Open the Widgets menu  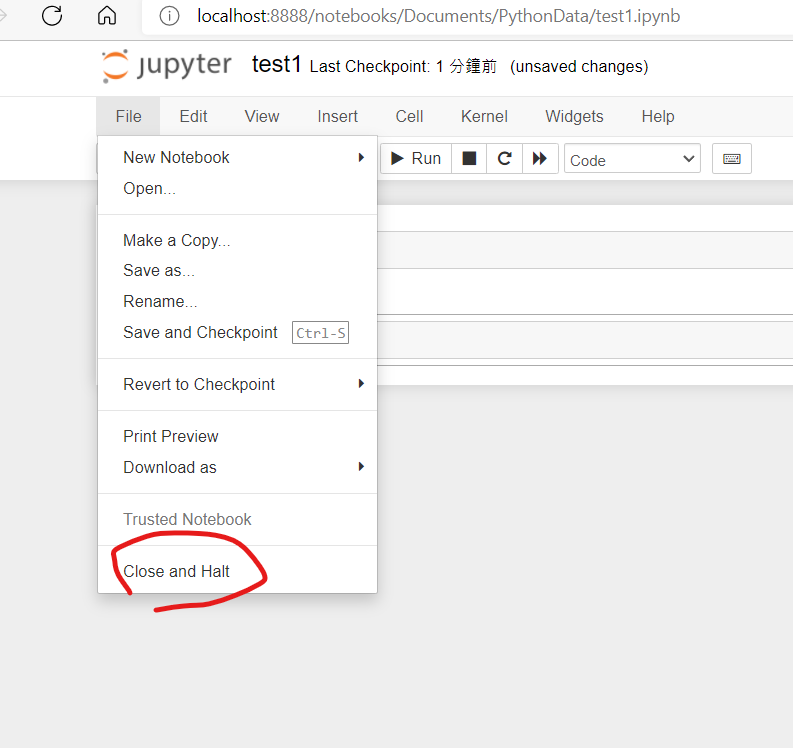pos(574,116)
